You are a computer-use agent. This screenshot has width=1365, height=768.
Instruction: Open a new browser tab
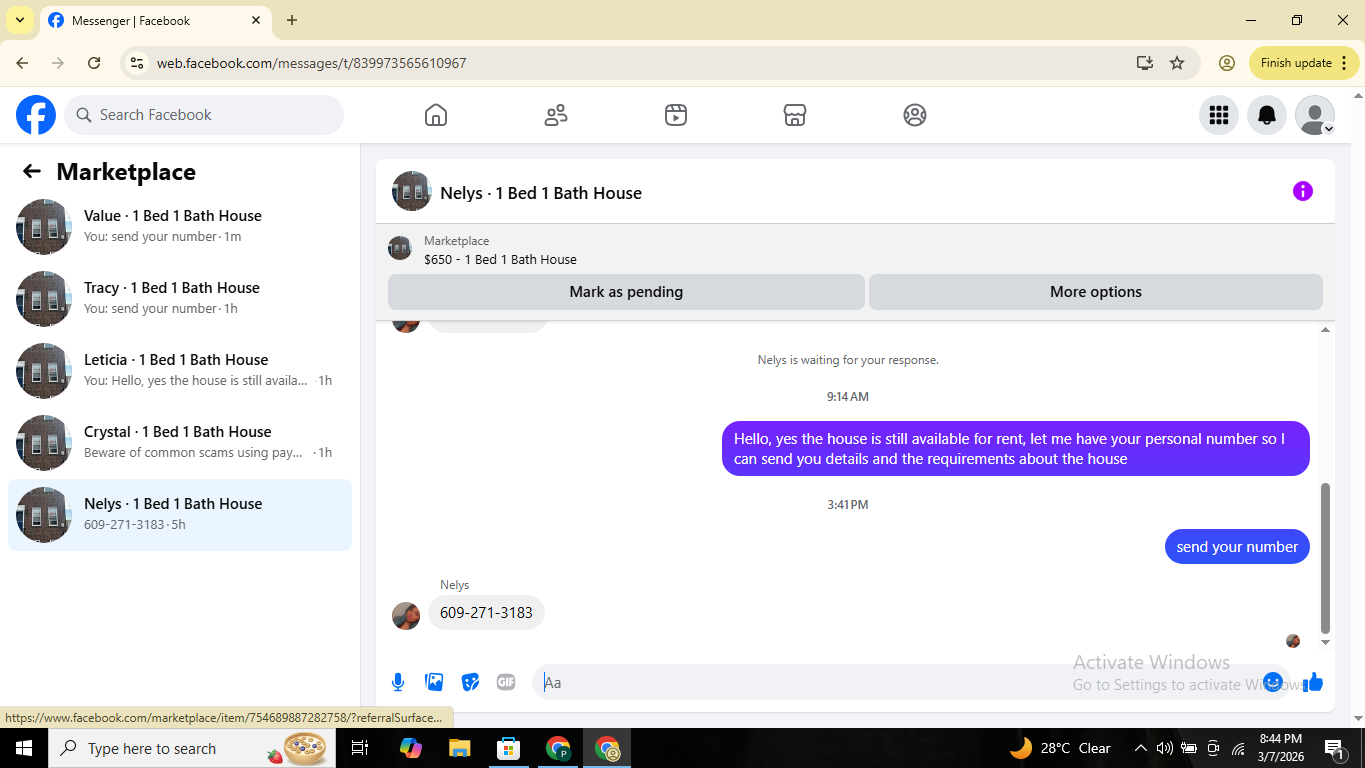(292, 20)
